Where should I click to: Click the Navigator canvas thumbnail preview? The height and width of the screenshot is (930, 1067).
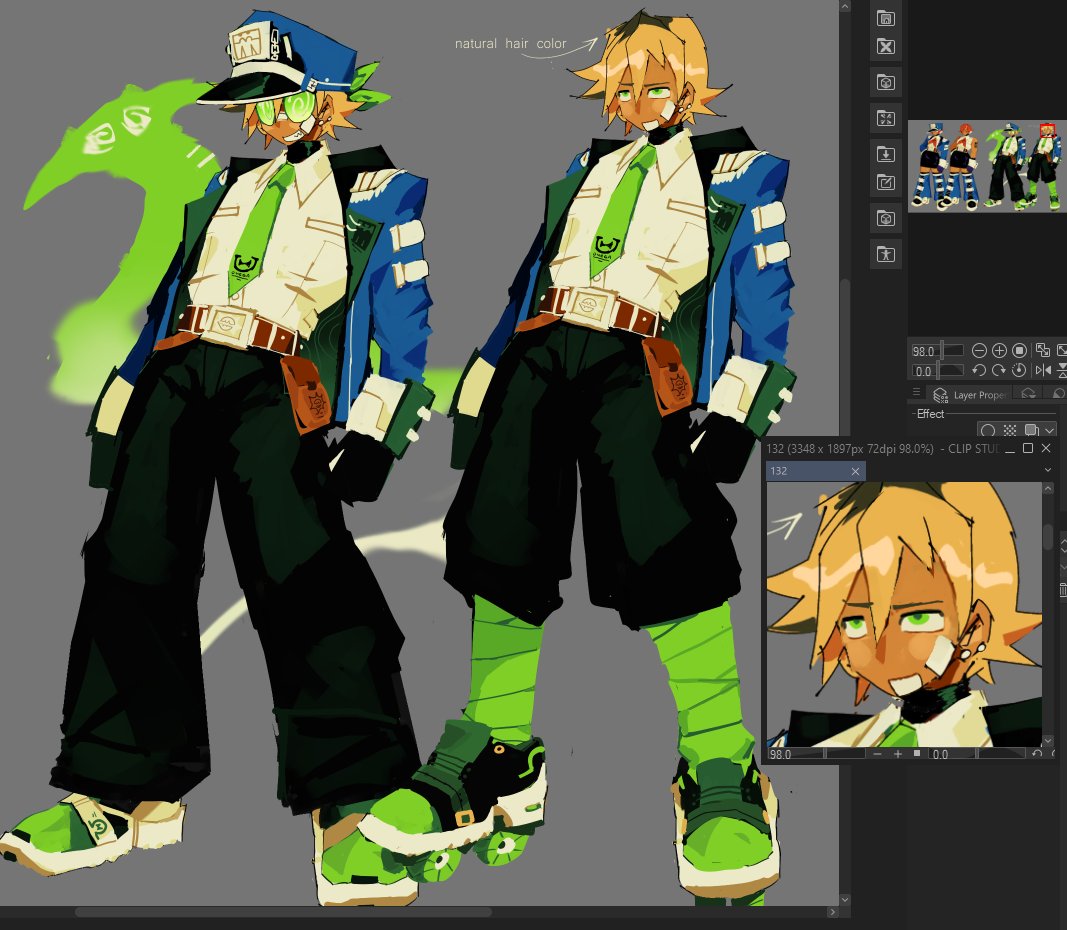point(987,166)
